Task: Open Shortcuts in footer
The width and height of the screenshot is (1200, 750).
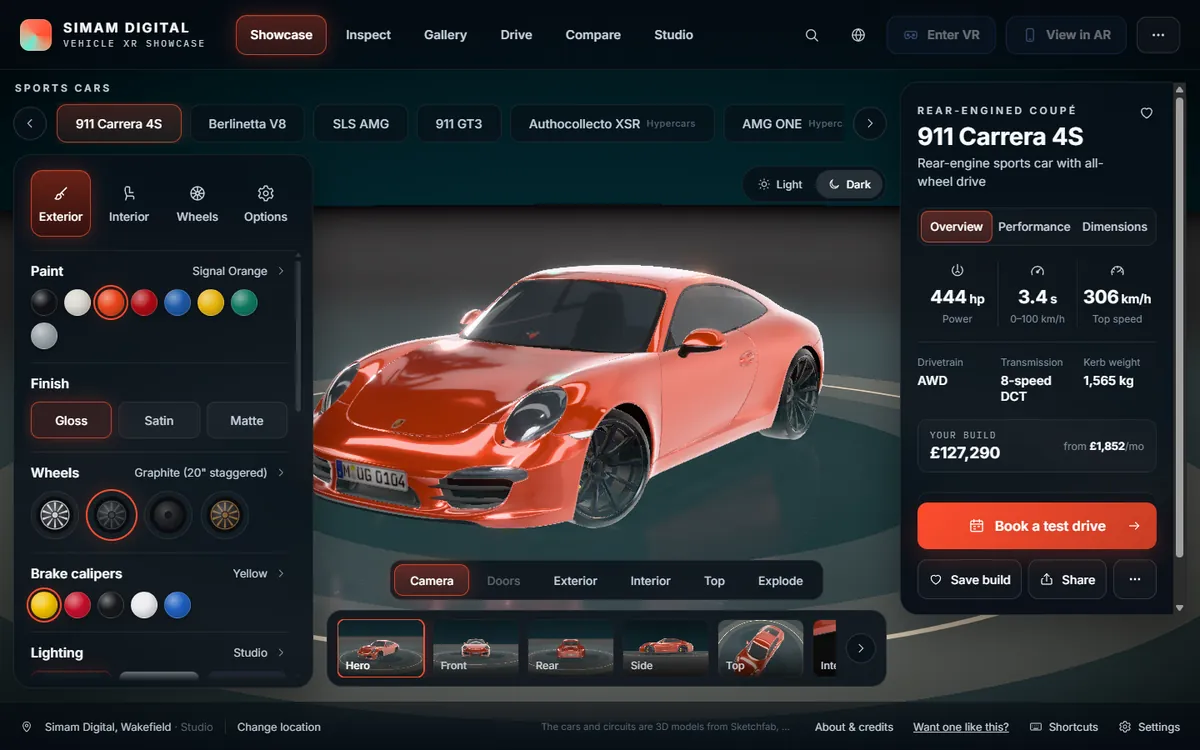Action: [x=1064, y=727]
